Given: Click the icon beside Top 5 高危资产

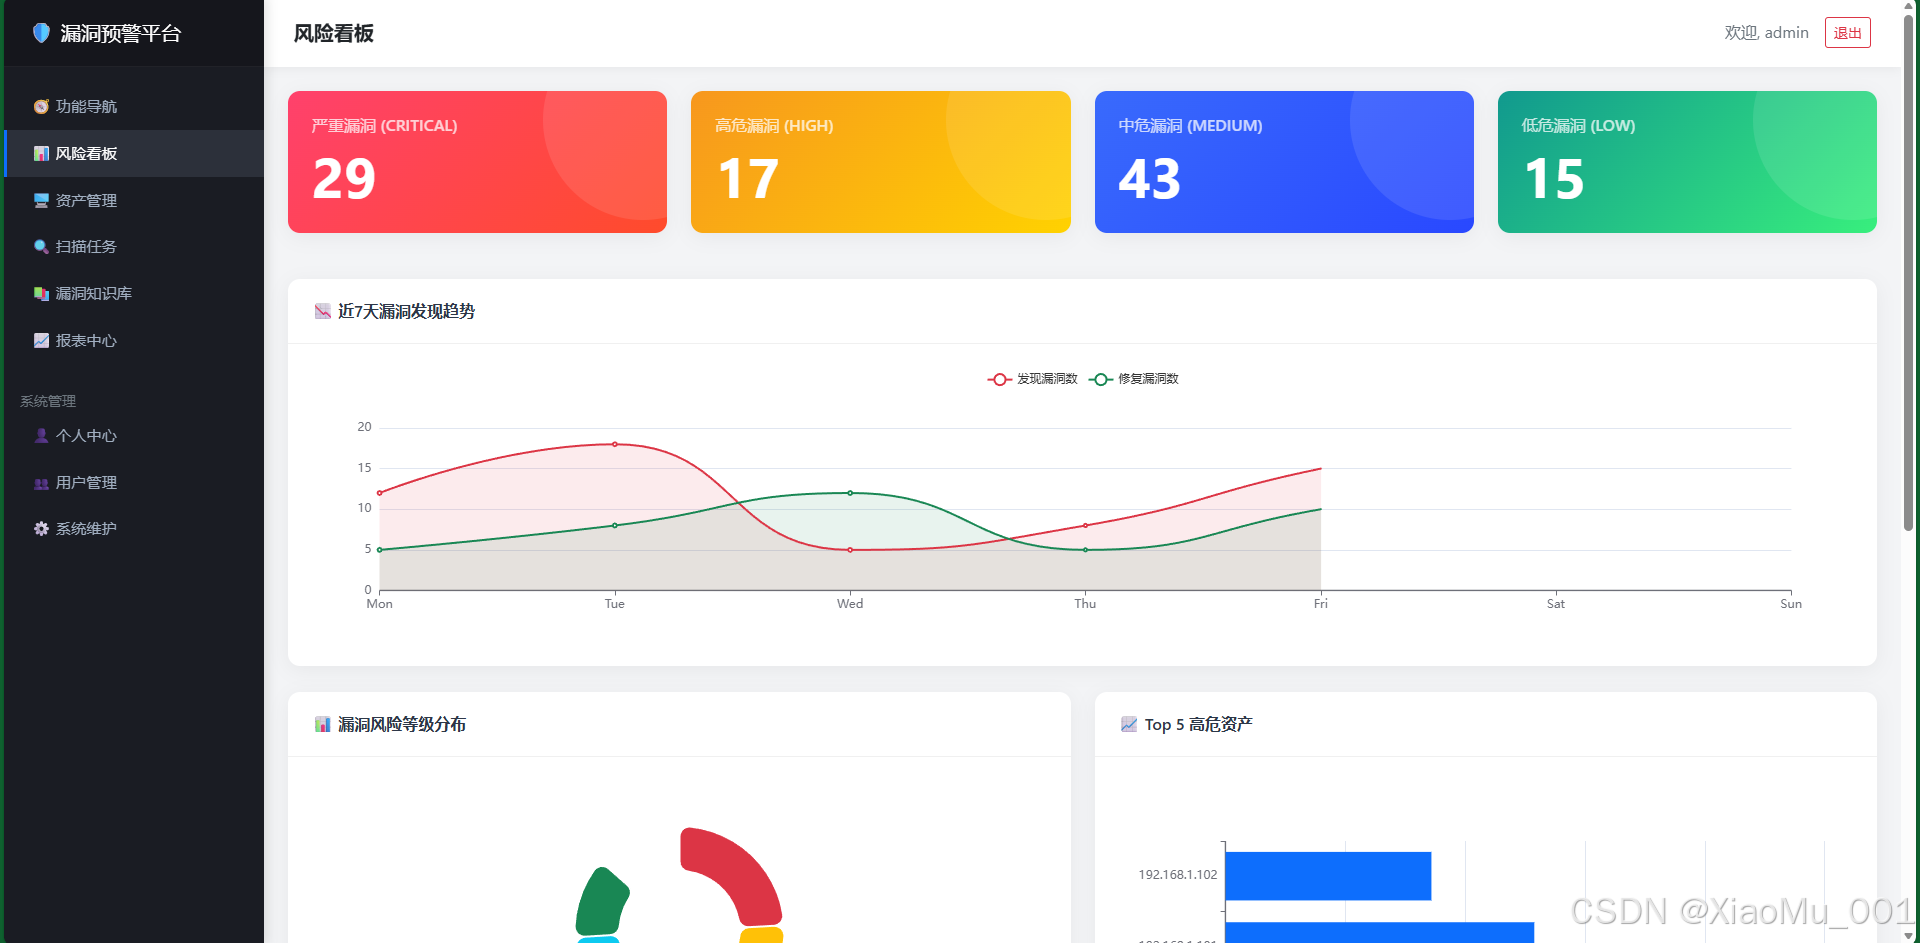Looking at the screenshot, I should point(1129,724).
